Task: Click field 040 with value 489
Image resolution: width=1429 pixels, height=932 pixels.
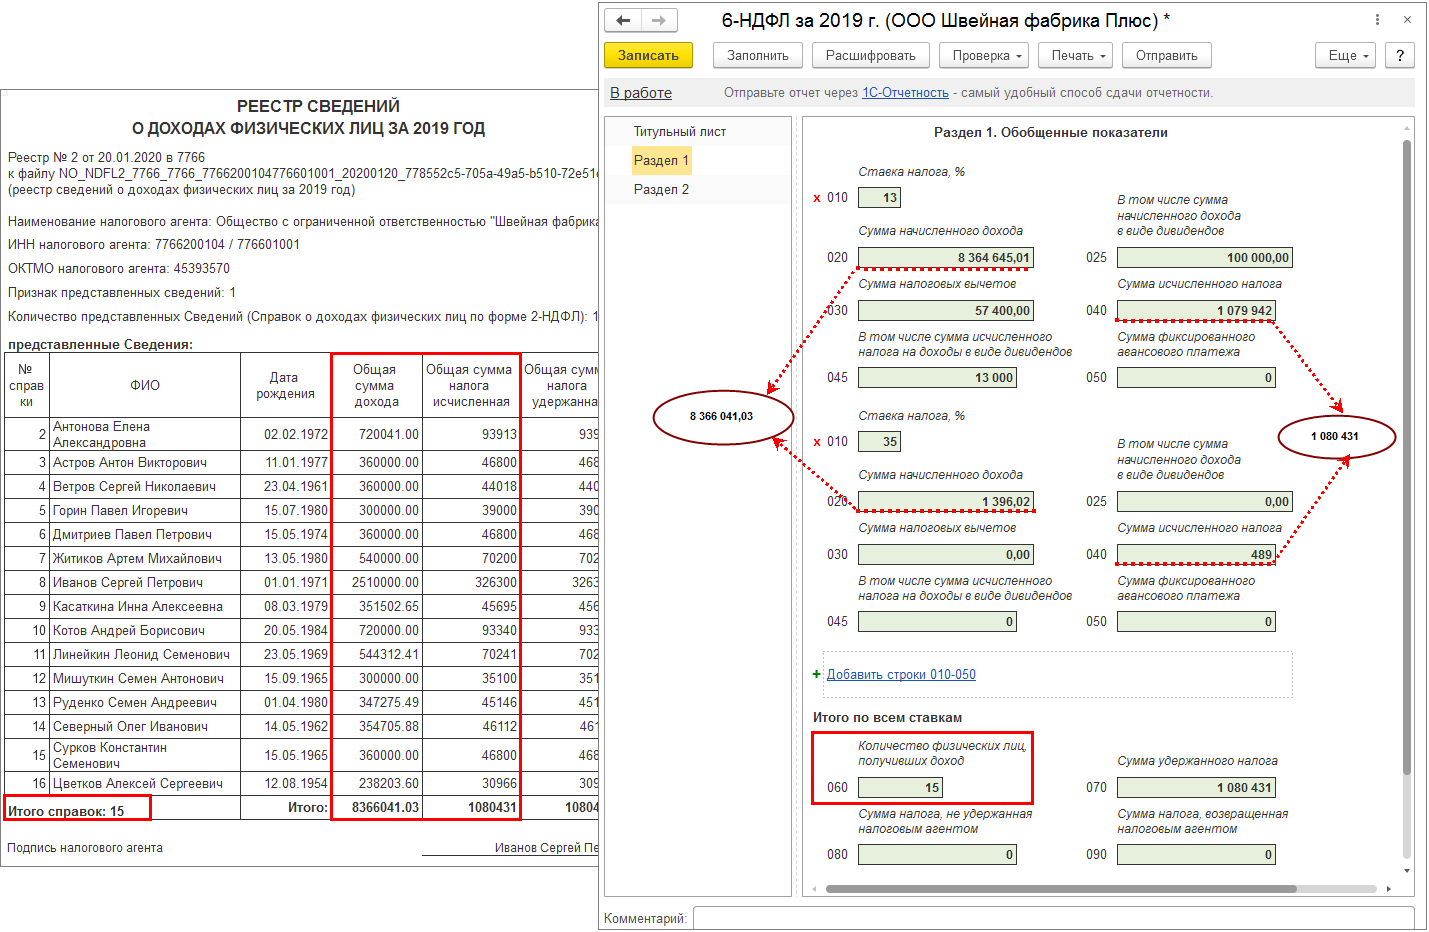Action: coord(1196,555)
